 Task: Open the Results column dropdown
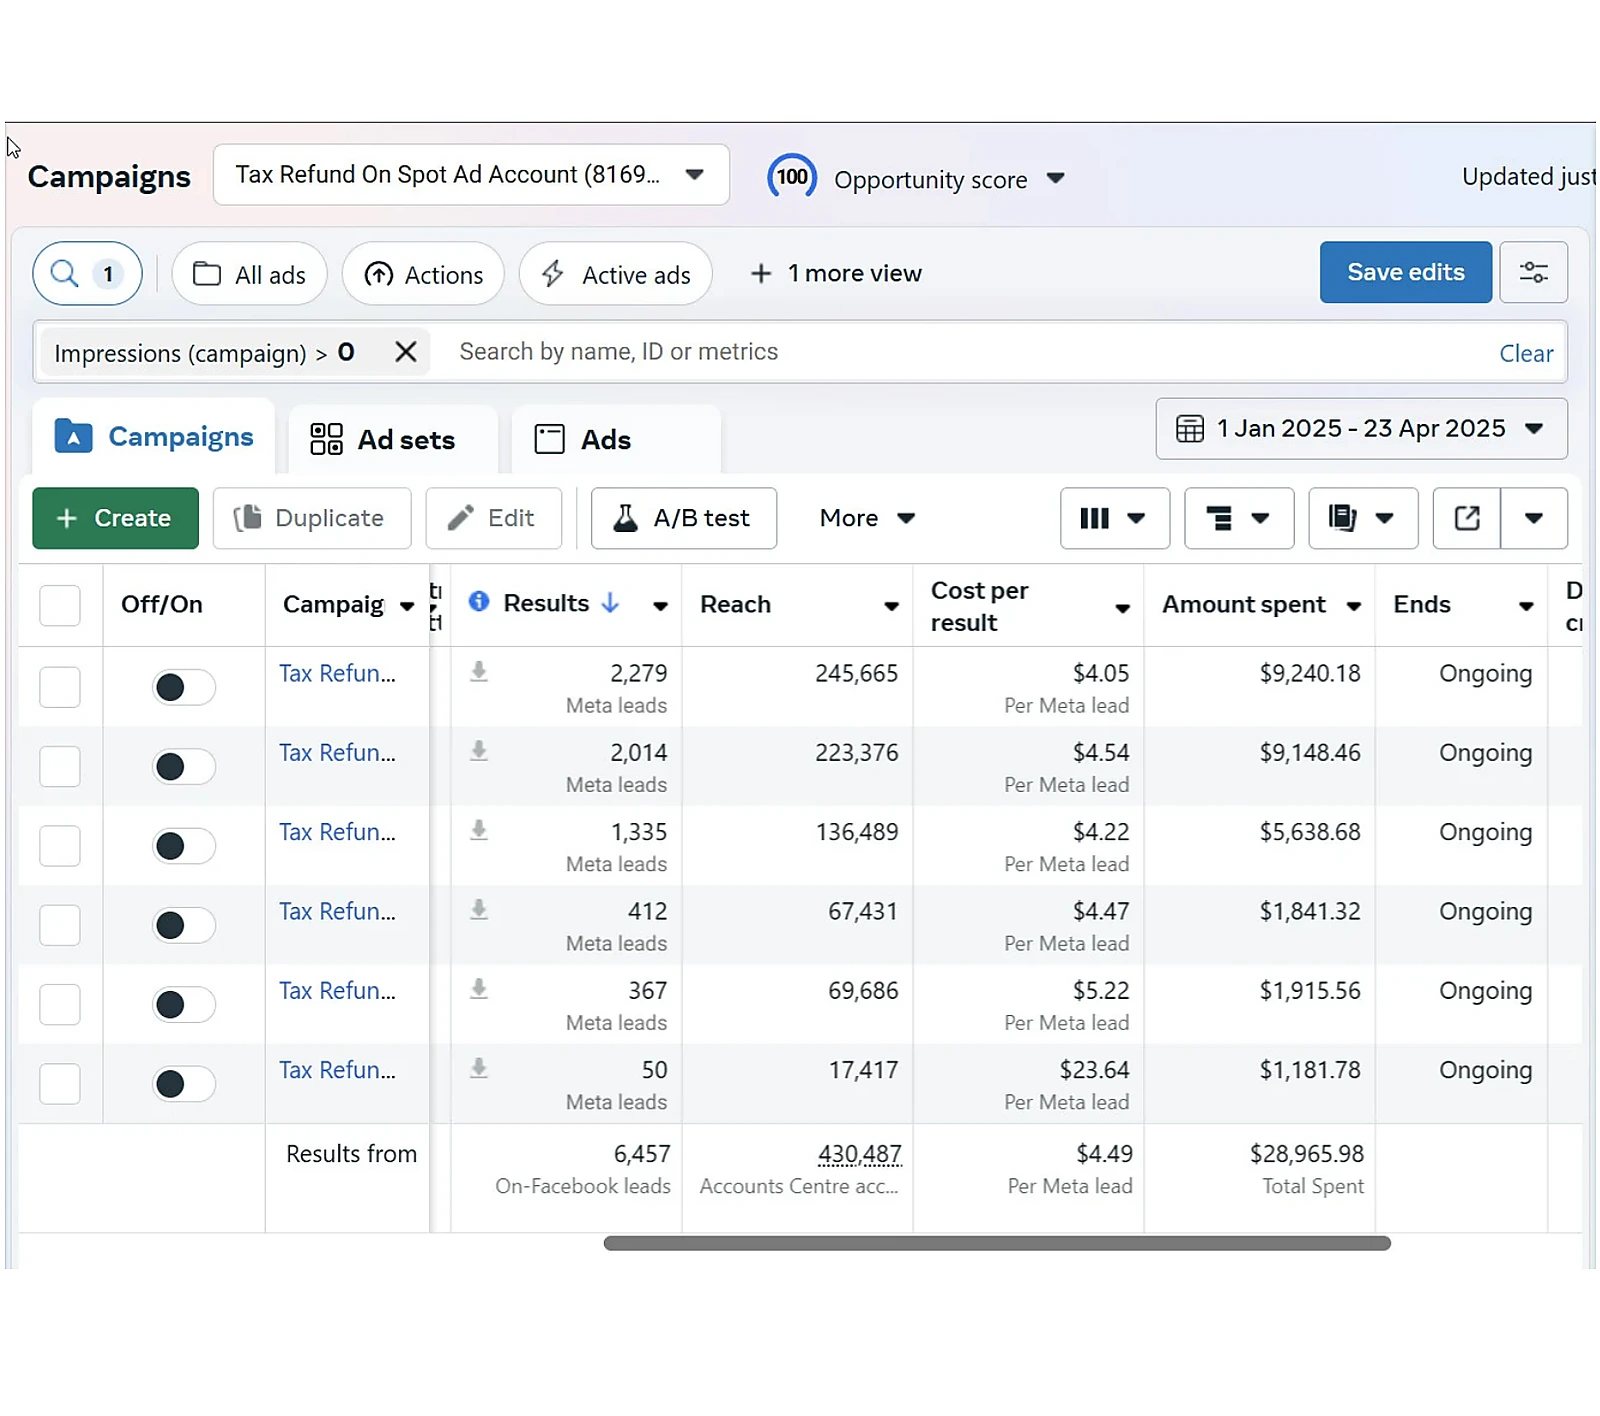[x=660, y=606]
